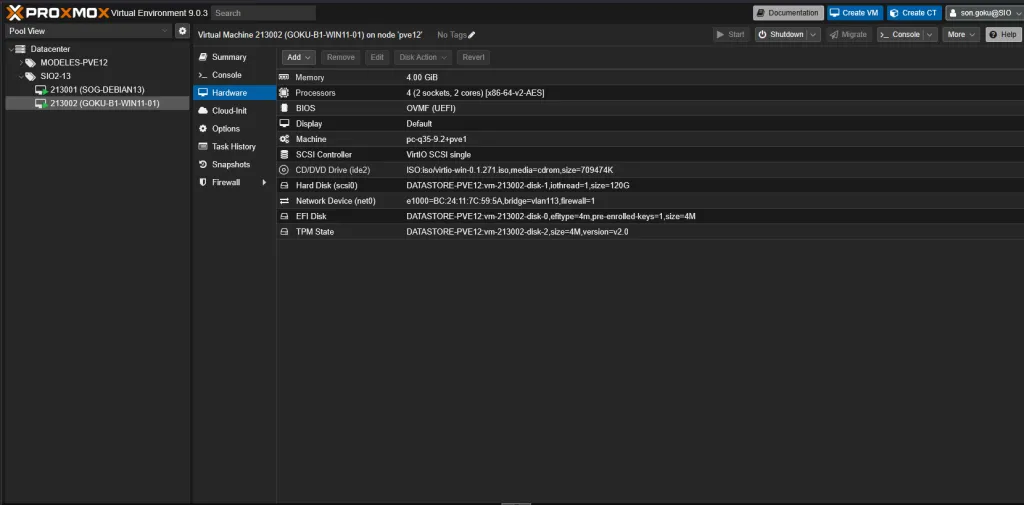The height and width of the screenshot is (505, 1024).
Task: Expand the Firewall submenu arrow
Action: pos(264,183)
